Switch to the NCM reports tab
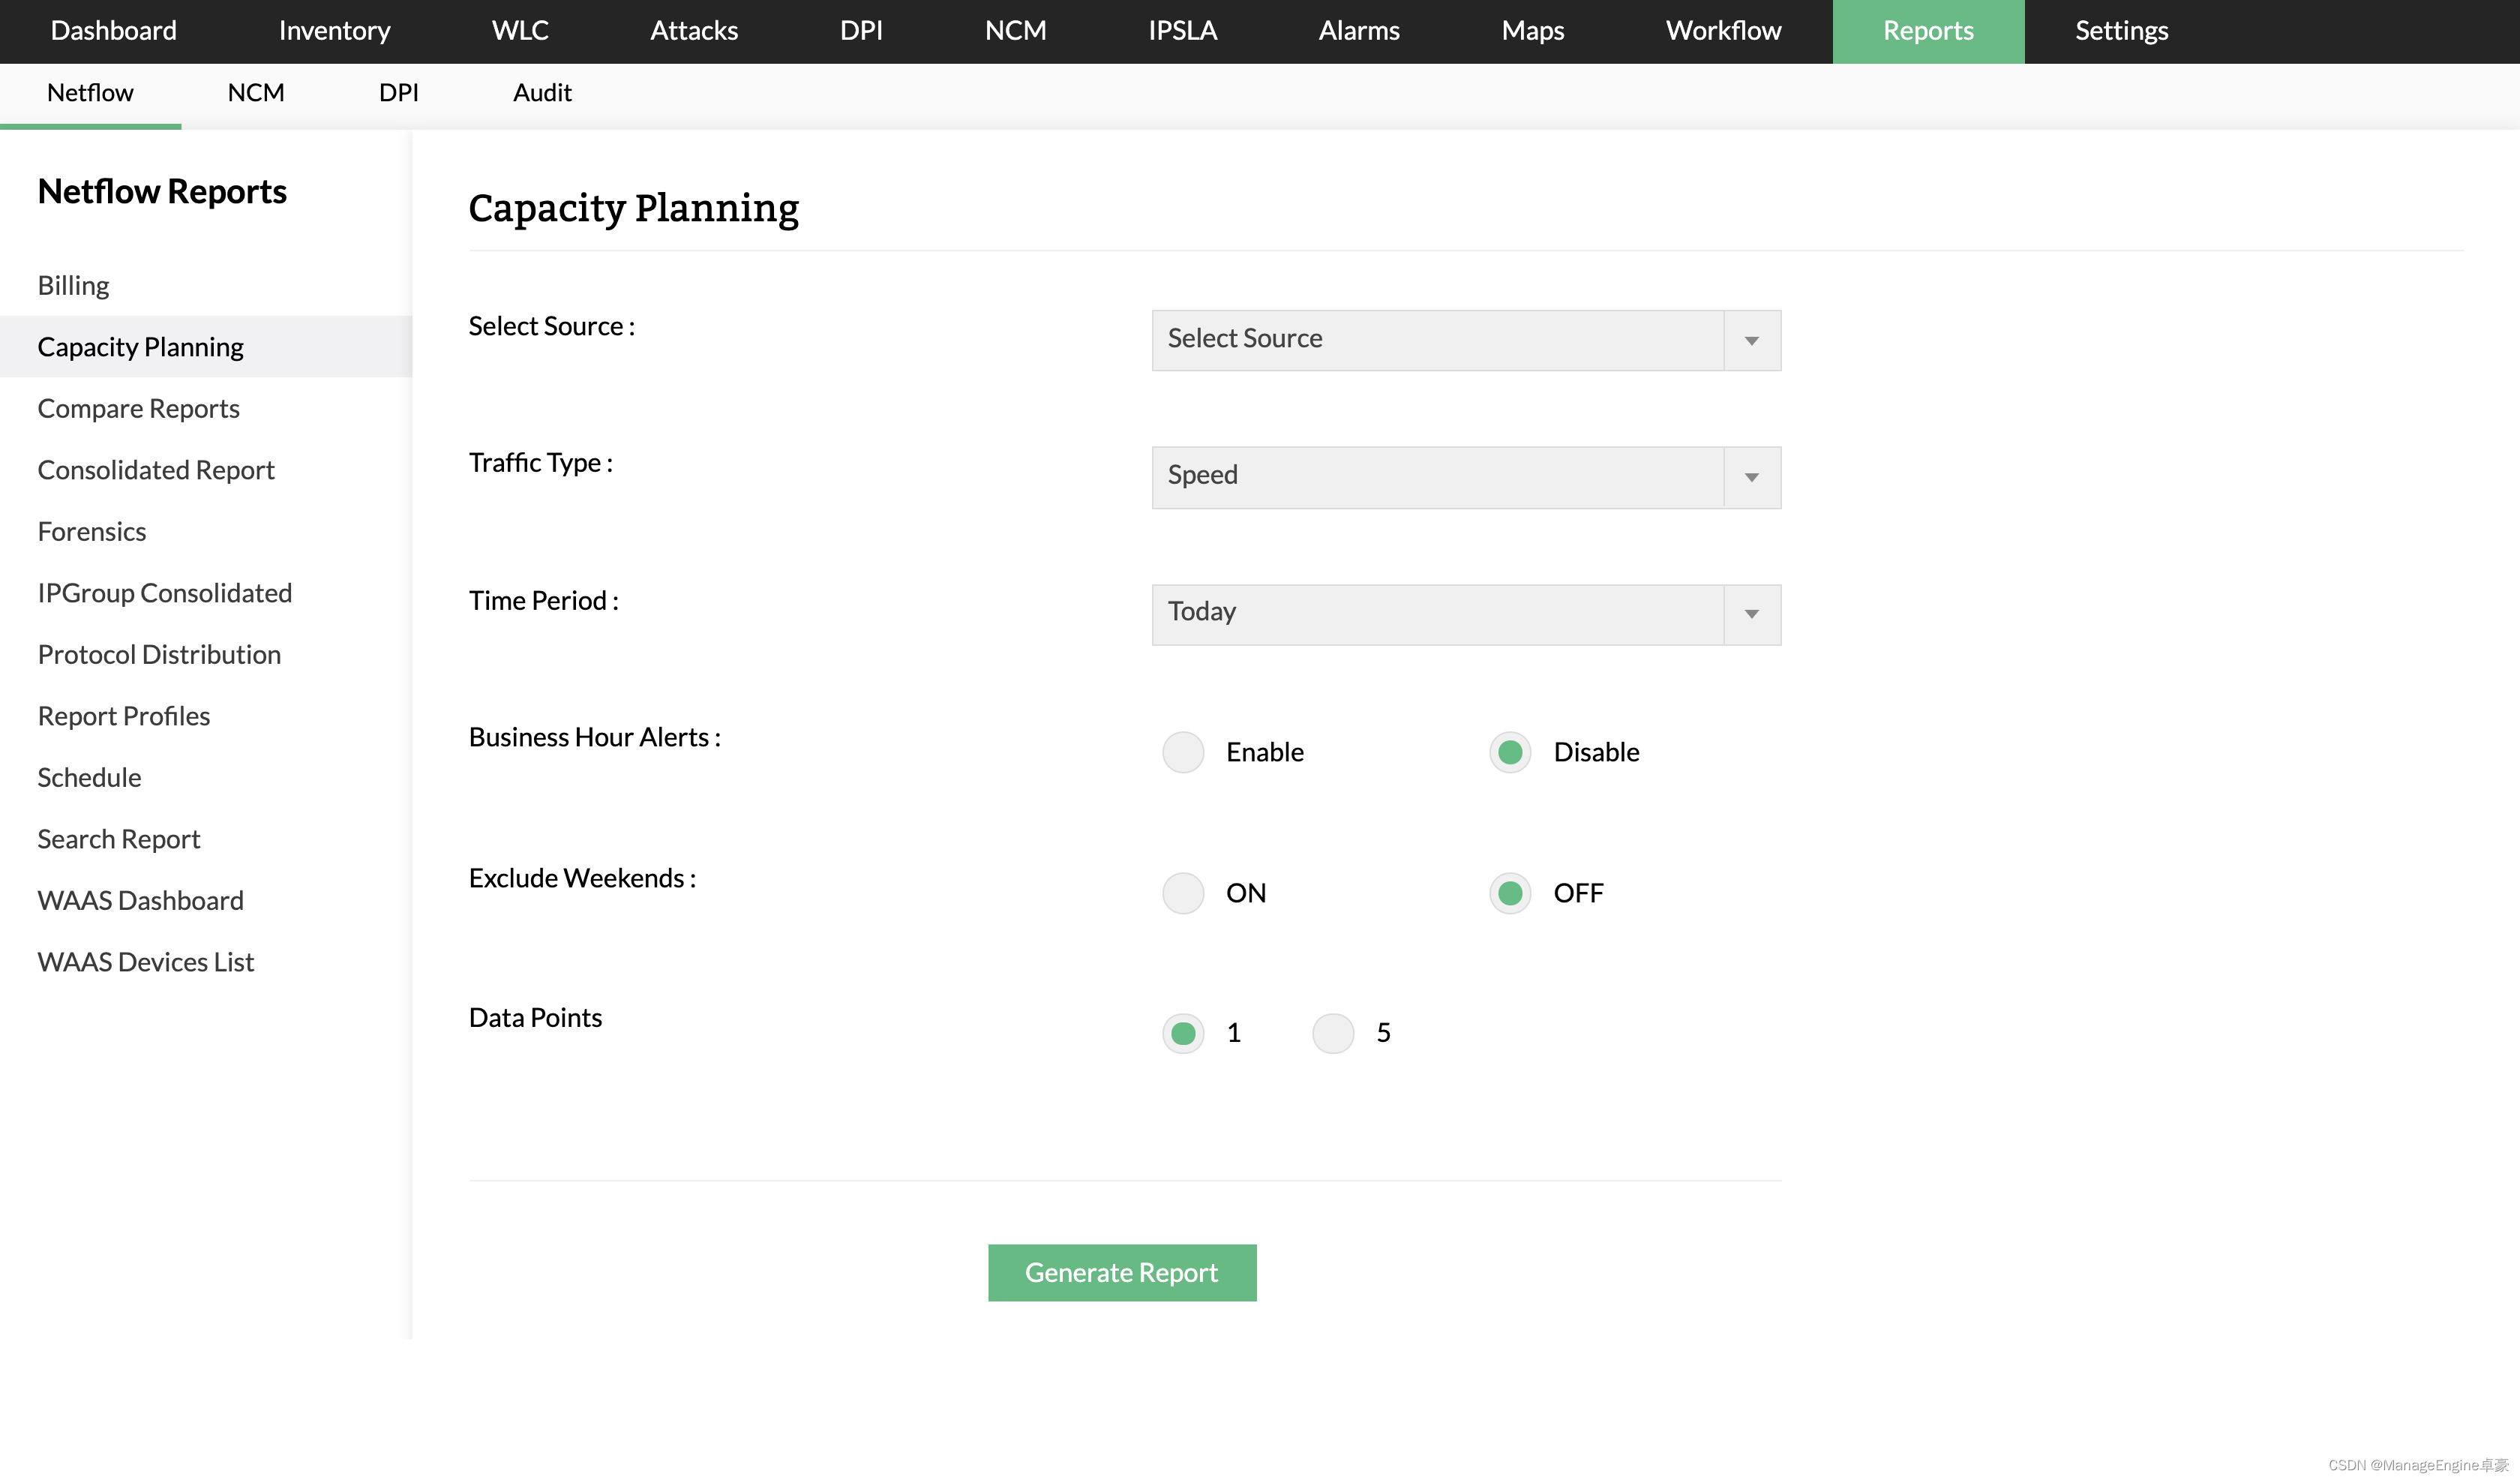 coord(257,92)
